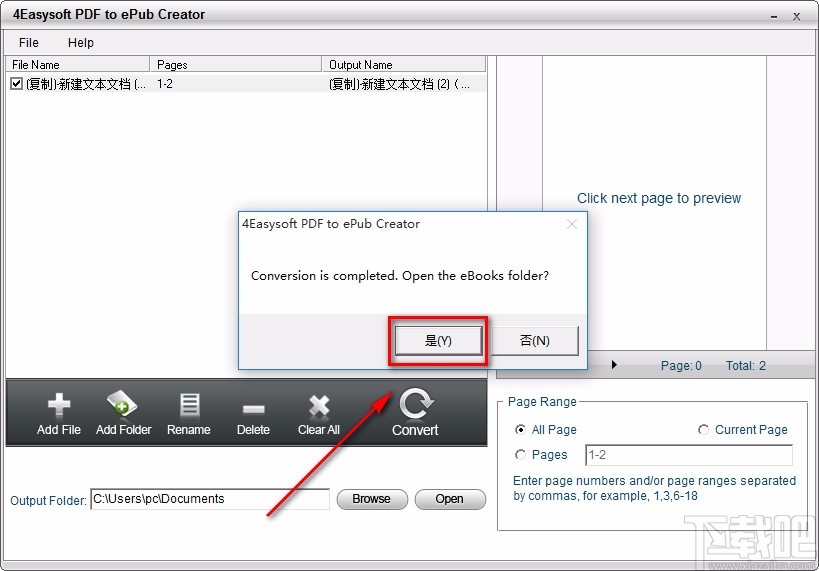Screen dimensions: 819x571
Task: Go to next preview page arrow
Action: coord(614,365)
